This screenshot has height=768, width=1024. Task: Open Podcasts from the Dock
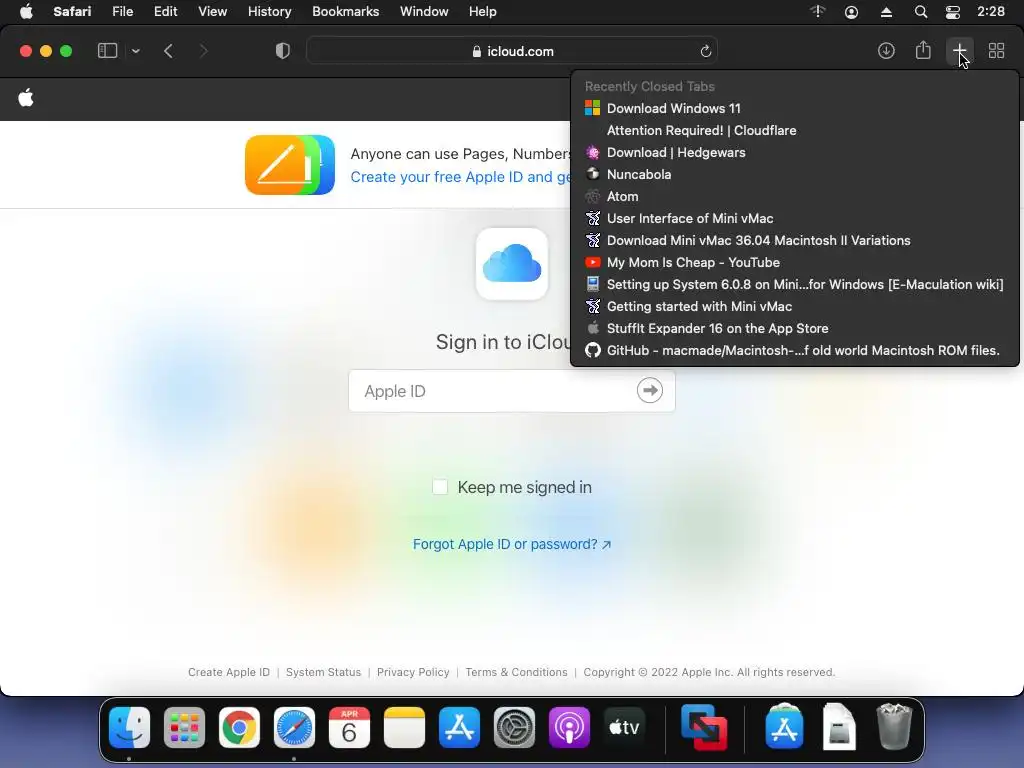tap(569, 728)
